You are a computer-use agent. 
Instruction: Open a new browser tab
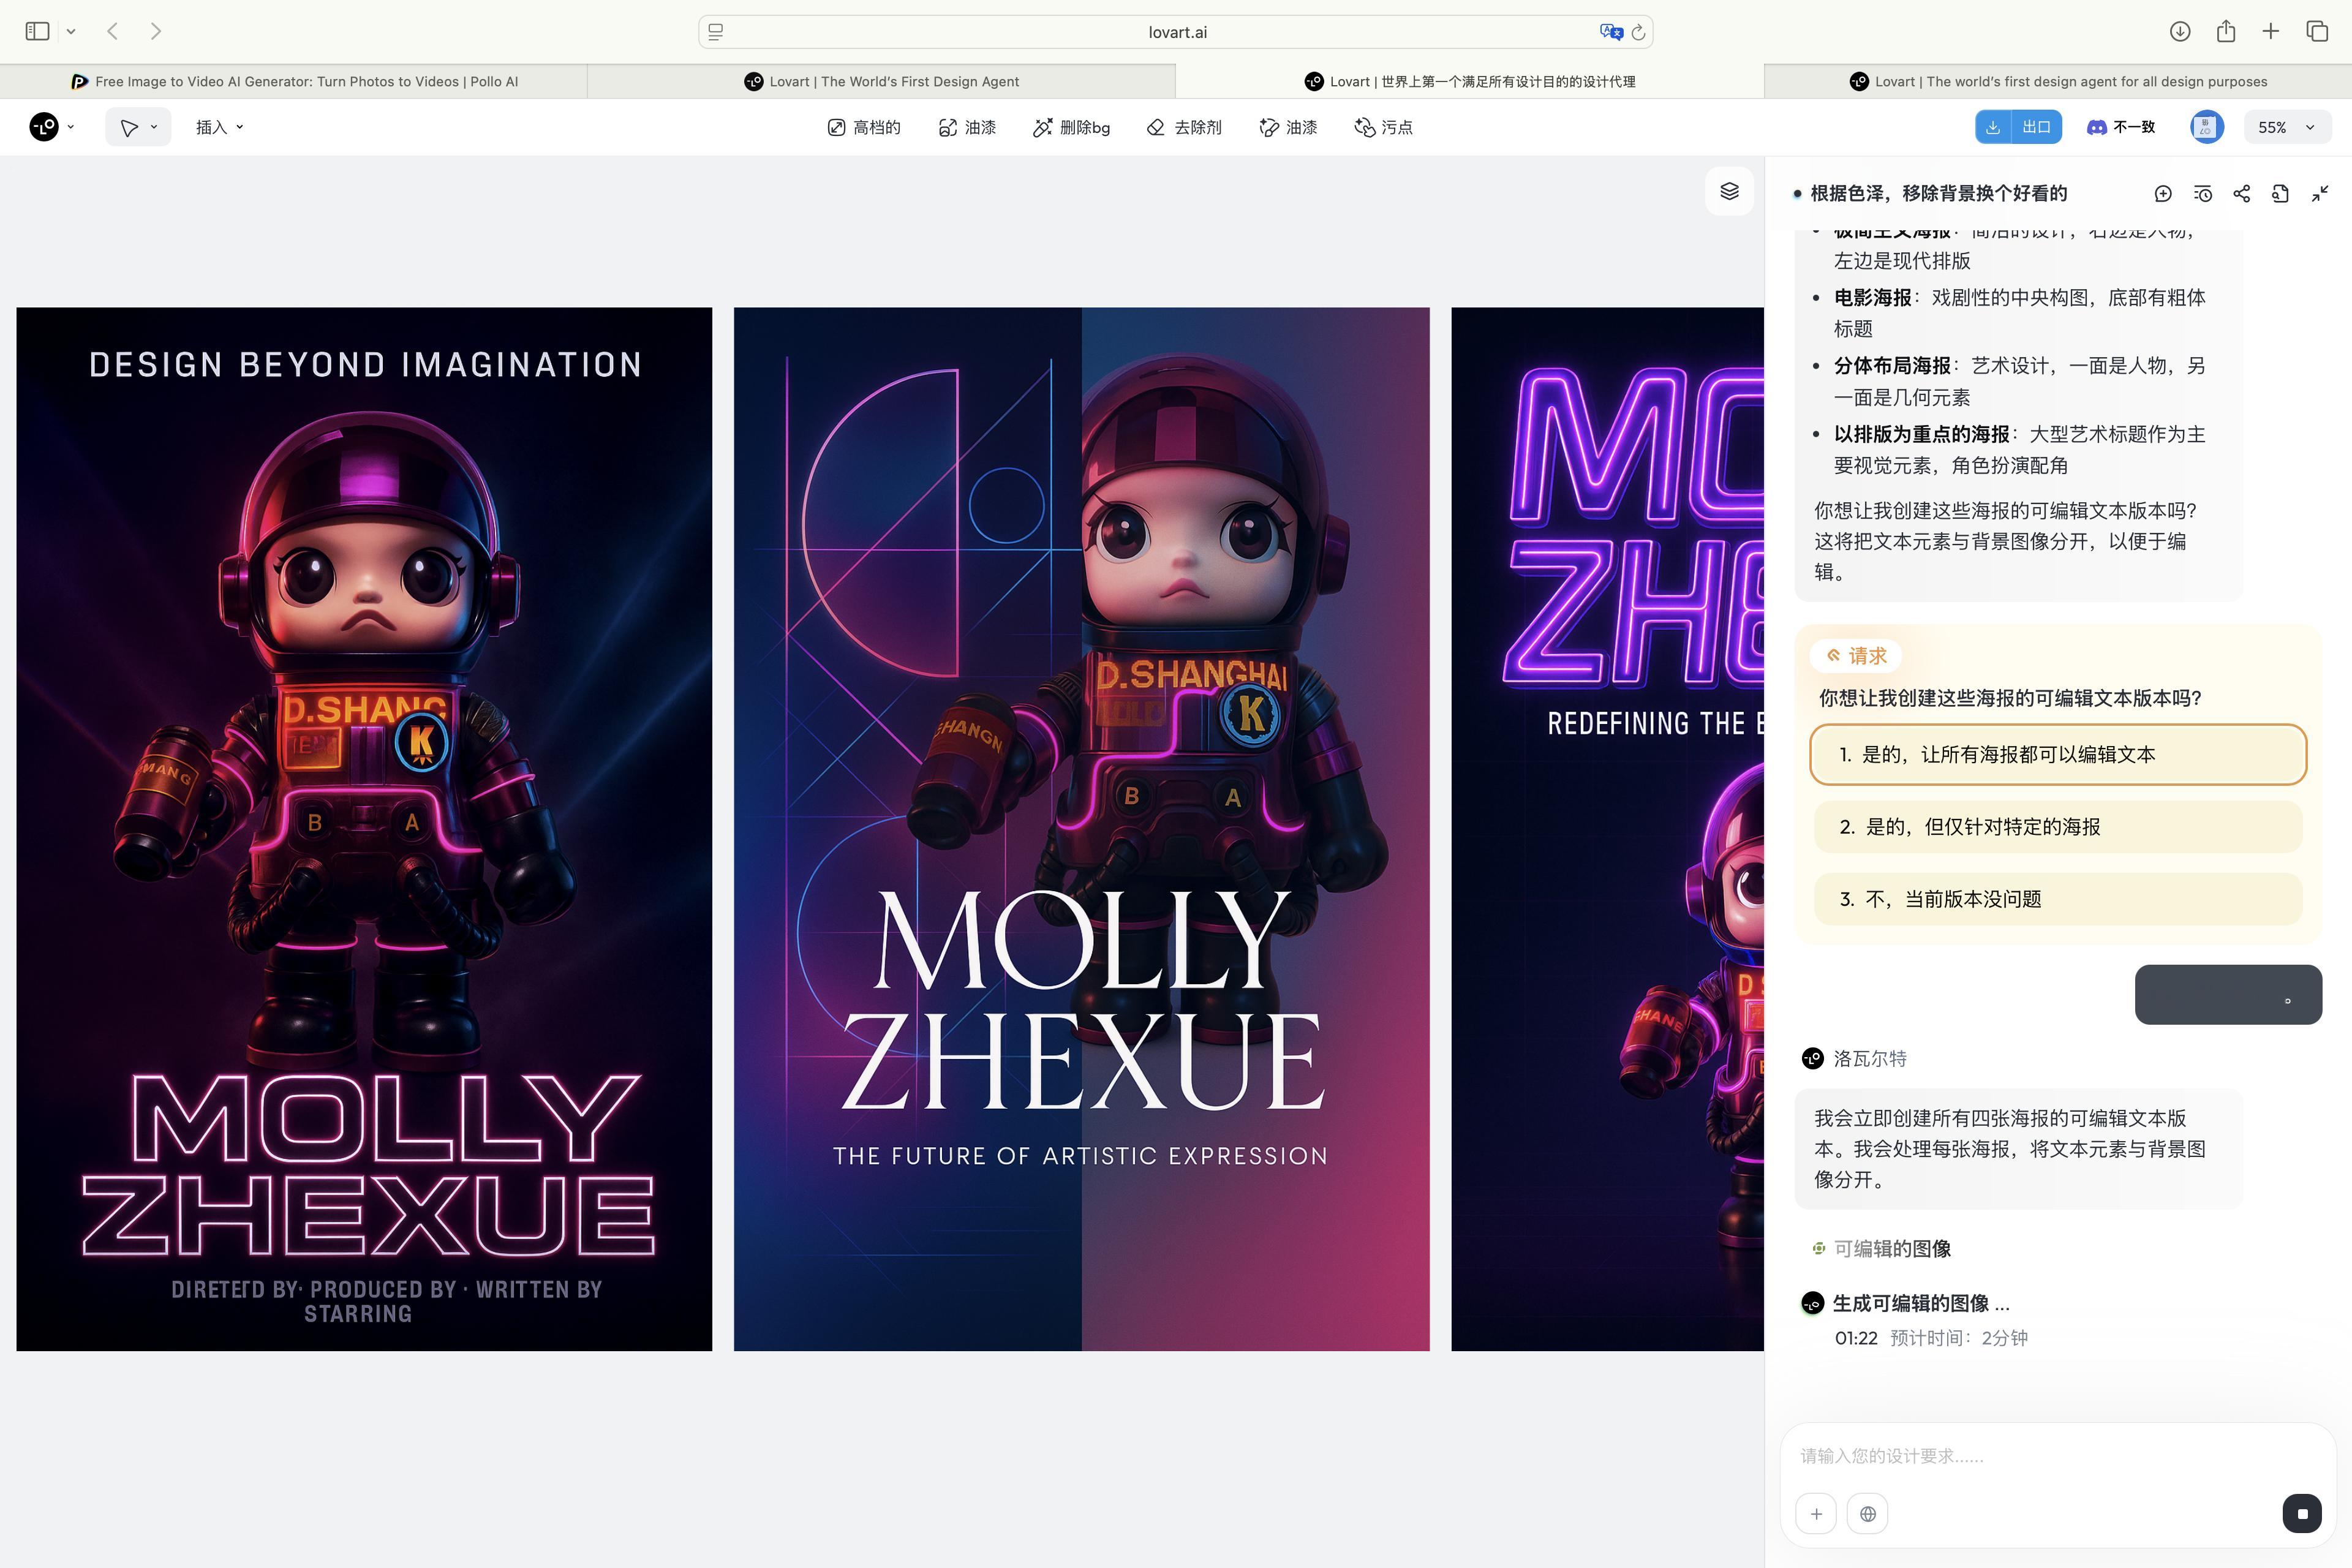[2270, 31]
